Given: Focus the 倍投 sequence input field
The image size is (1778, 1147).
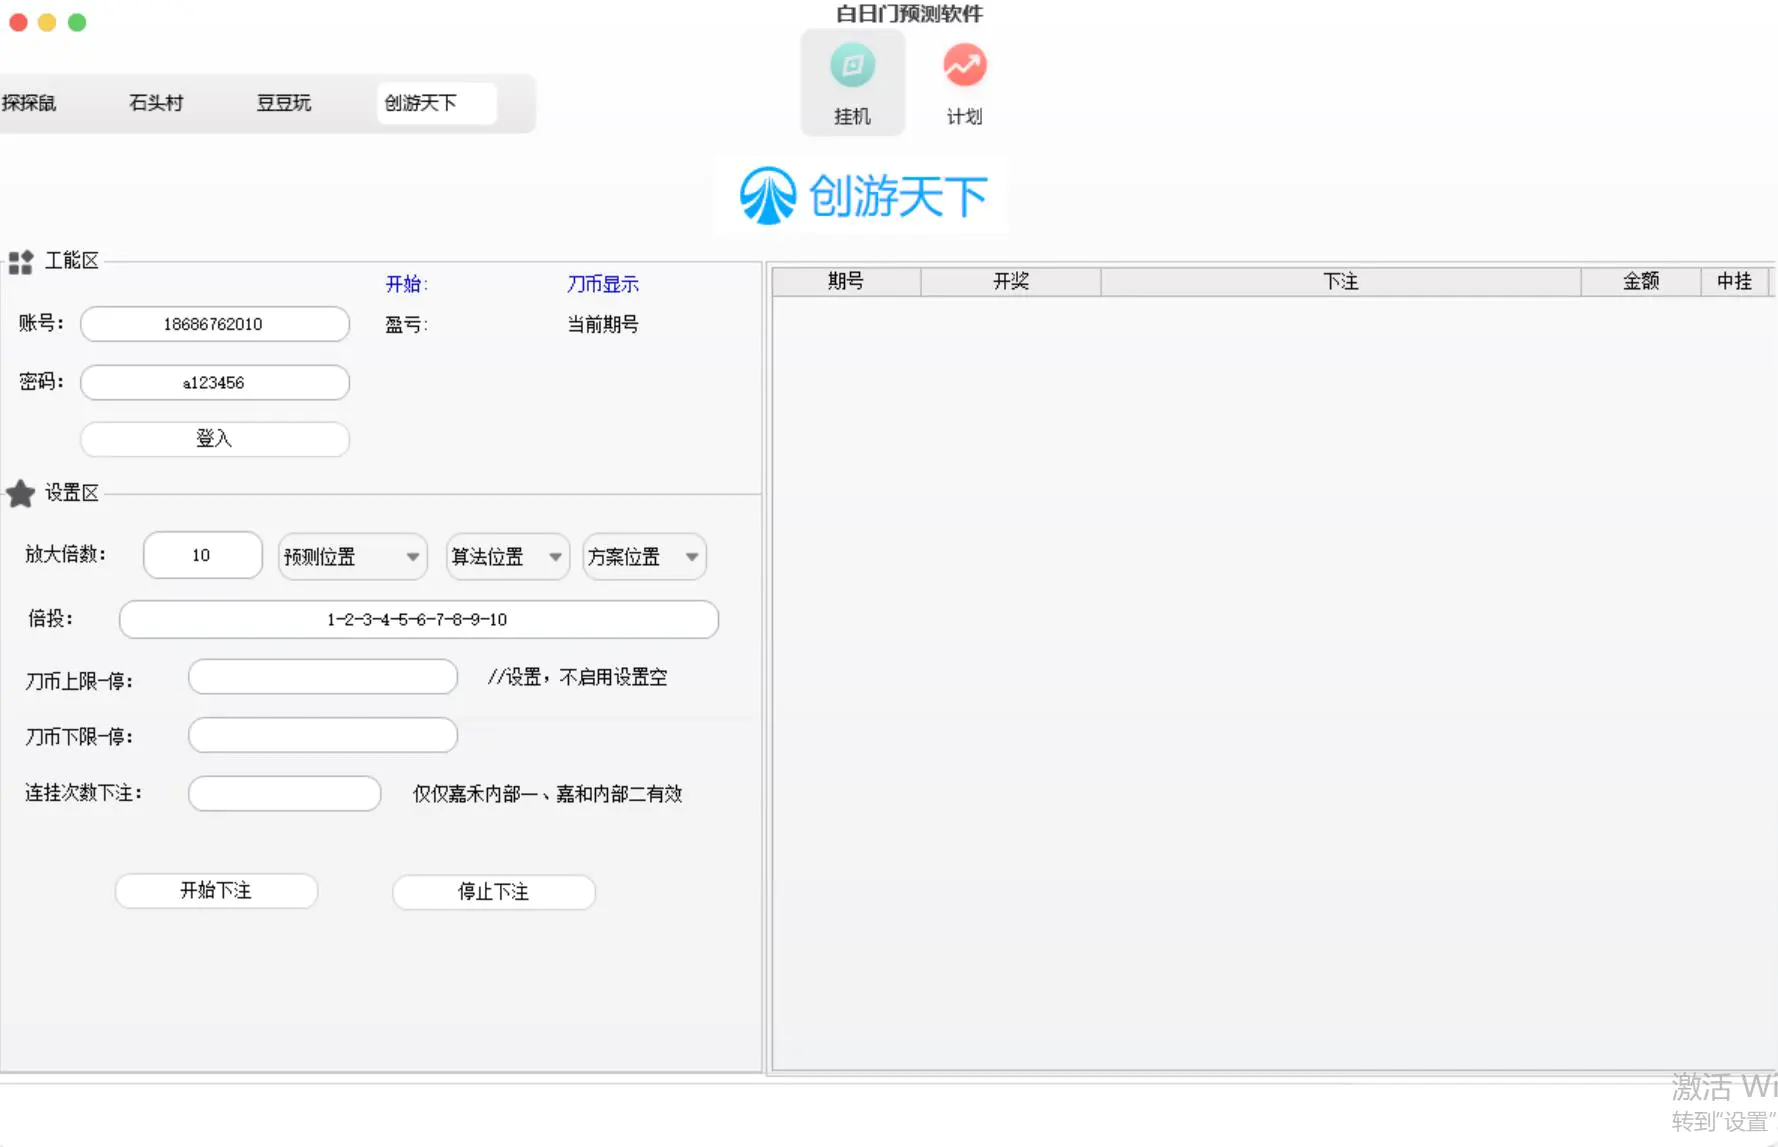Looking at the screenshot, I should coord(418,619).
